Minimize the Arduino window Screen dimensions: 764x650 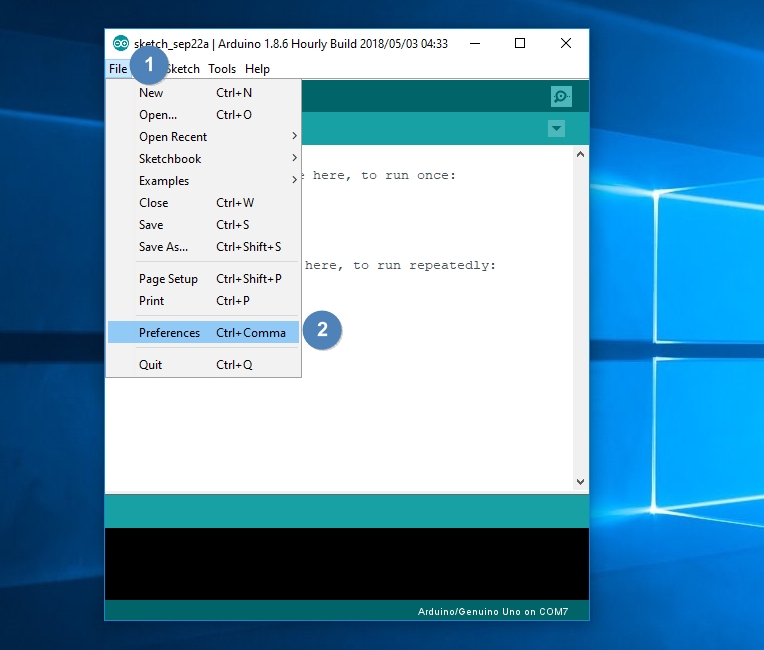coord(475,43)
